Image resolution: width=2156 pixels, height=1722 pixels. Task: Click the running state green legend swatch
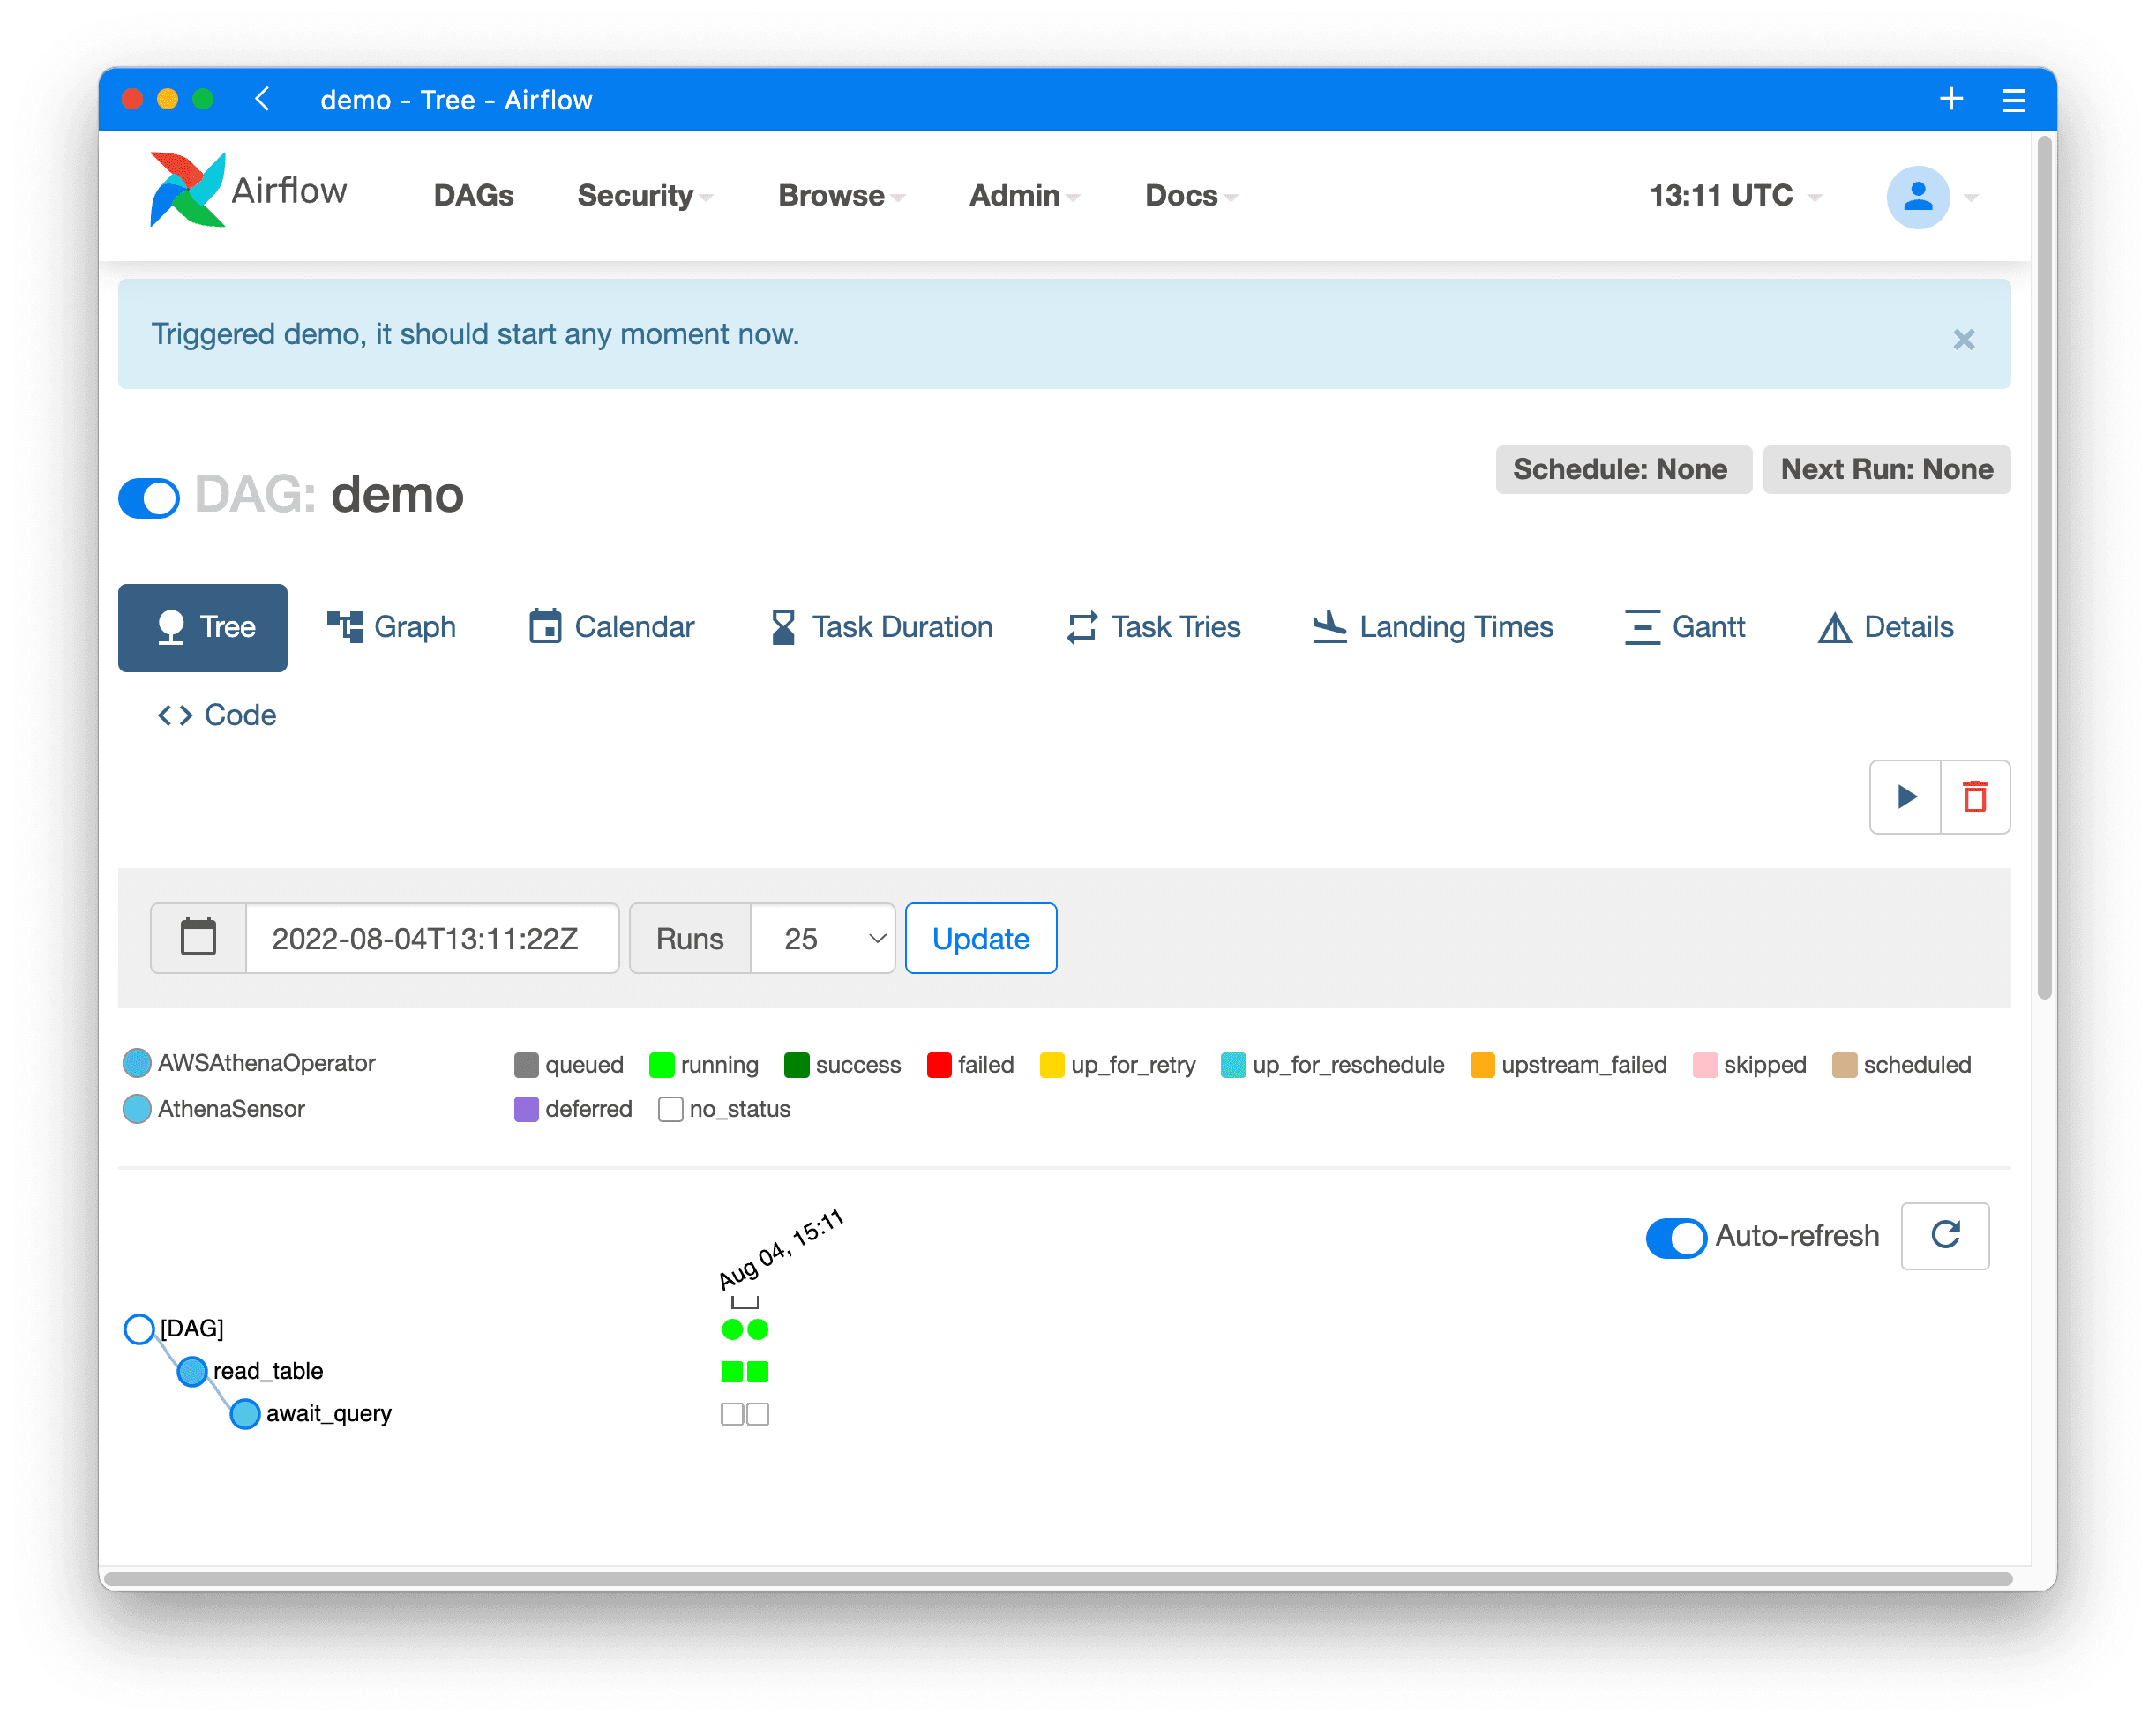pyautogui.click(x=661, y=1065)
